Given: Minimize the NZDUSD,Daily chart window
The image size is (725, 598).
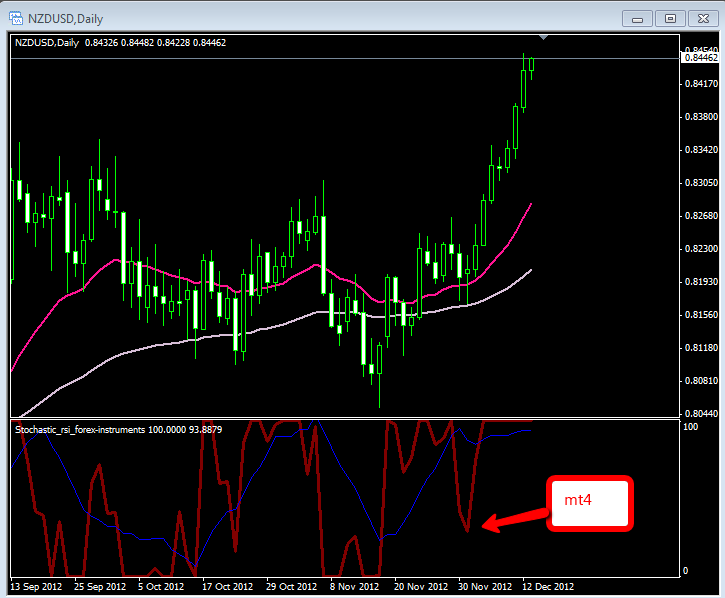Looking at the screenshot, I should pos(637,19).
